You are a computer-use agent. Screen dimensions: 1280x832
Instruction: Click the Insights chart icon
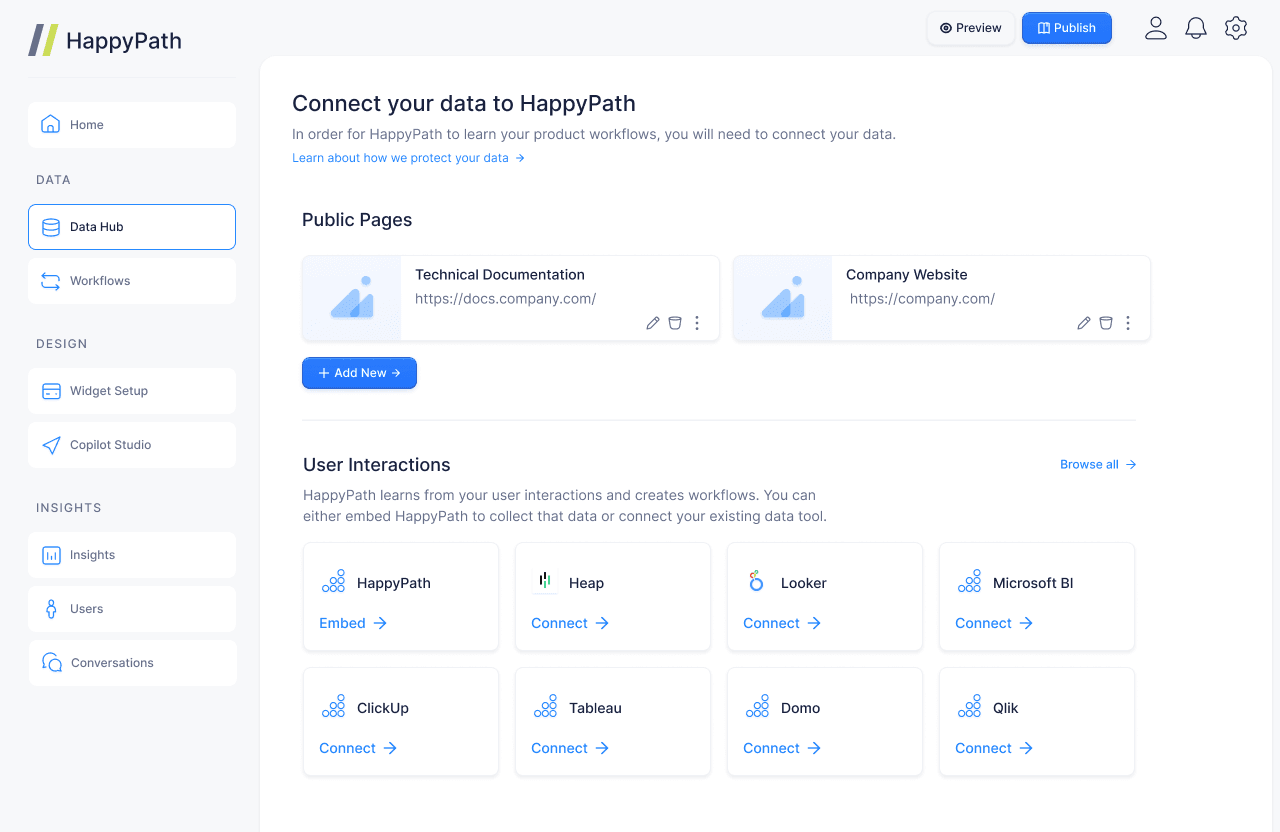(51, 555)
